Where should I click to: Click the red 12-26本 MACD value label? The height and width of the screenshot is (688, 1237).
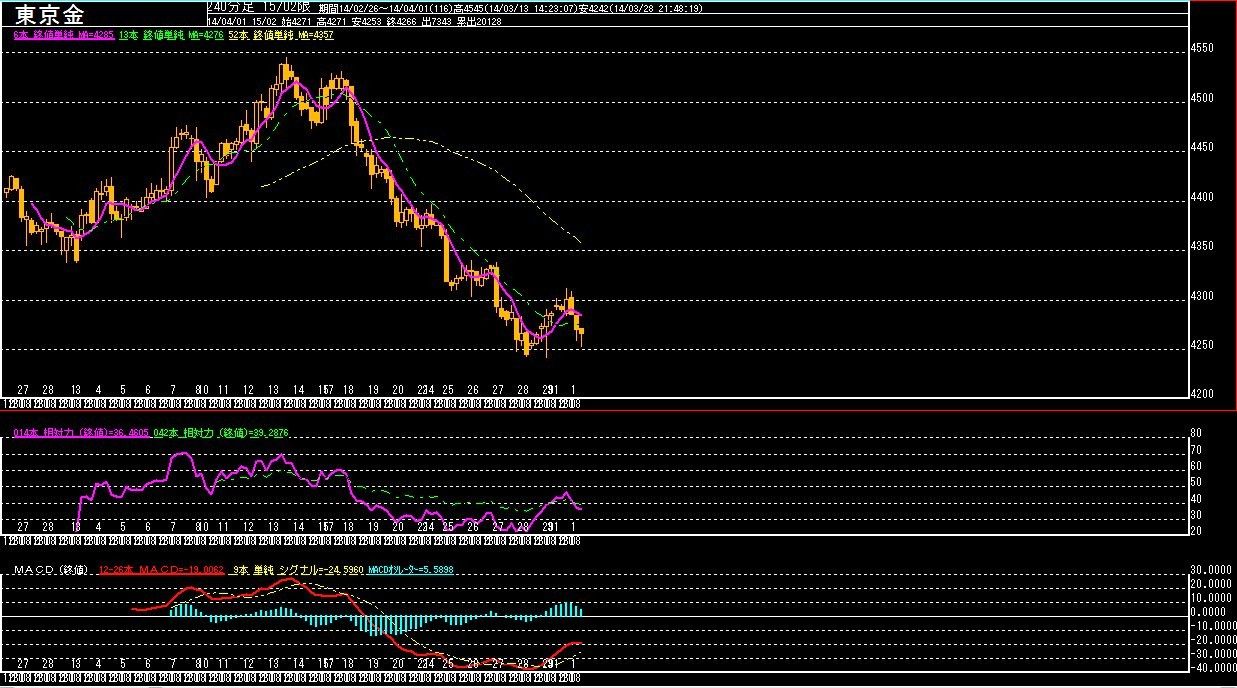pyautogui.click(x=162, y=570)
